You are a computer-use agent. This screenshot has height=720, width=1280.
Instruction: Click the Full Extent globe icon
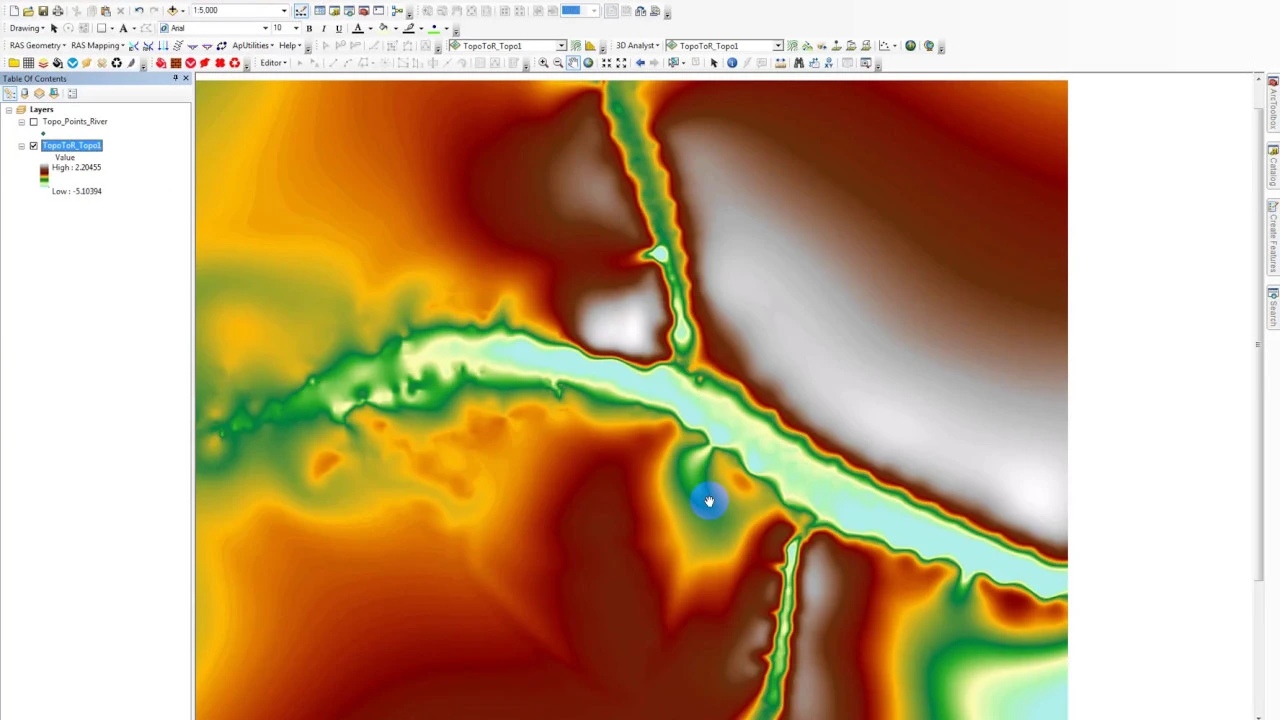[588, 63]
